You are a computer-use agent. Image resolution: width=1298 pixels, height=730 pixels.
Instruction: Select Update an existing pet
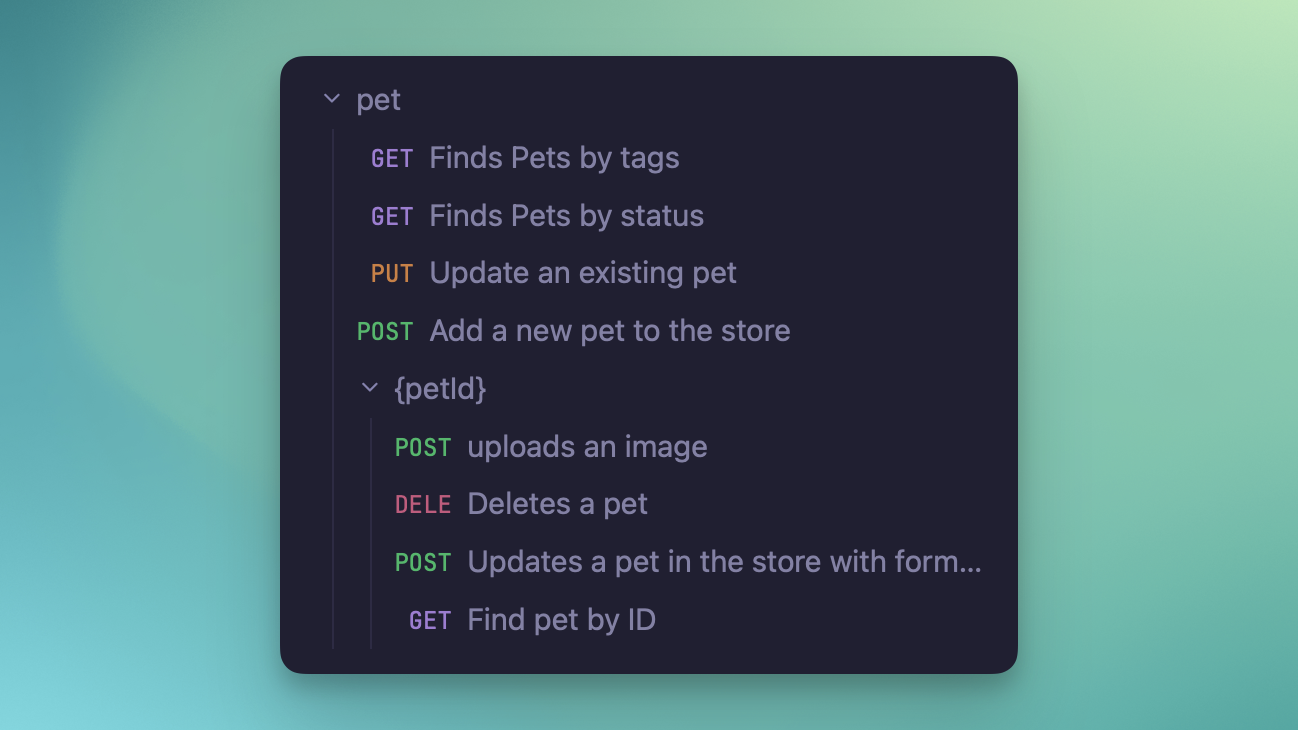coord(583,272)
